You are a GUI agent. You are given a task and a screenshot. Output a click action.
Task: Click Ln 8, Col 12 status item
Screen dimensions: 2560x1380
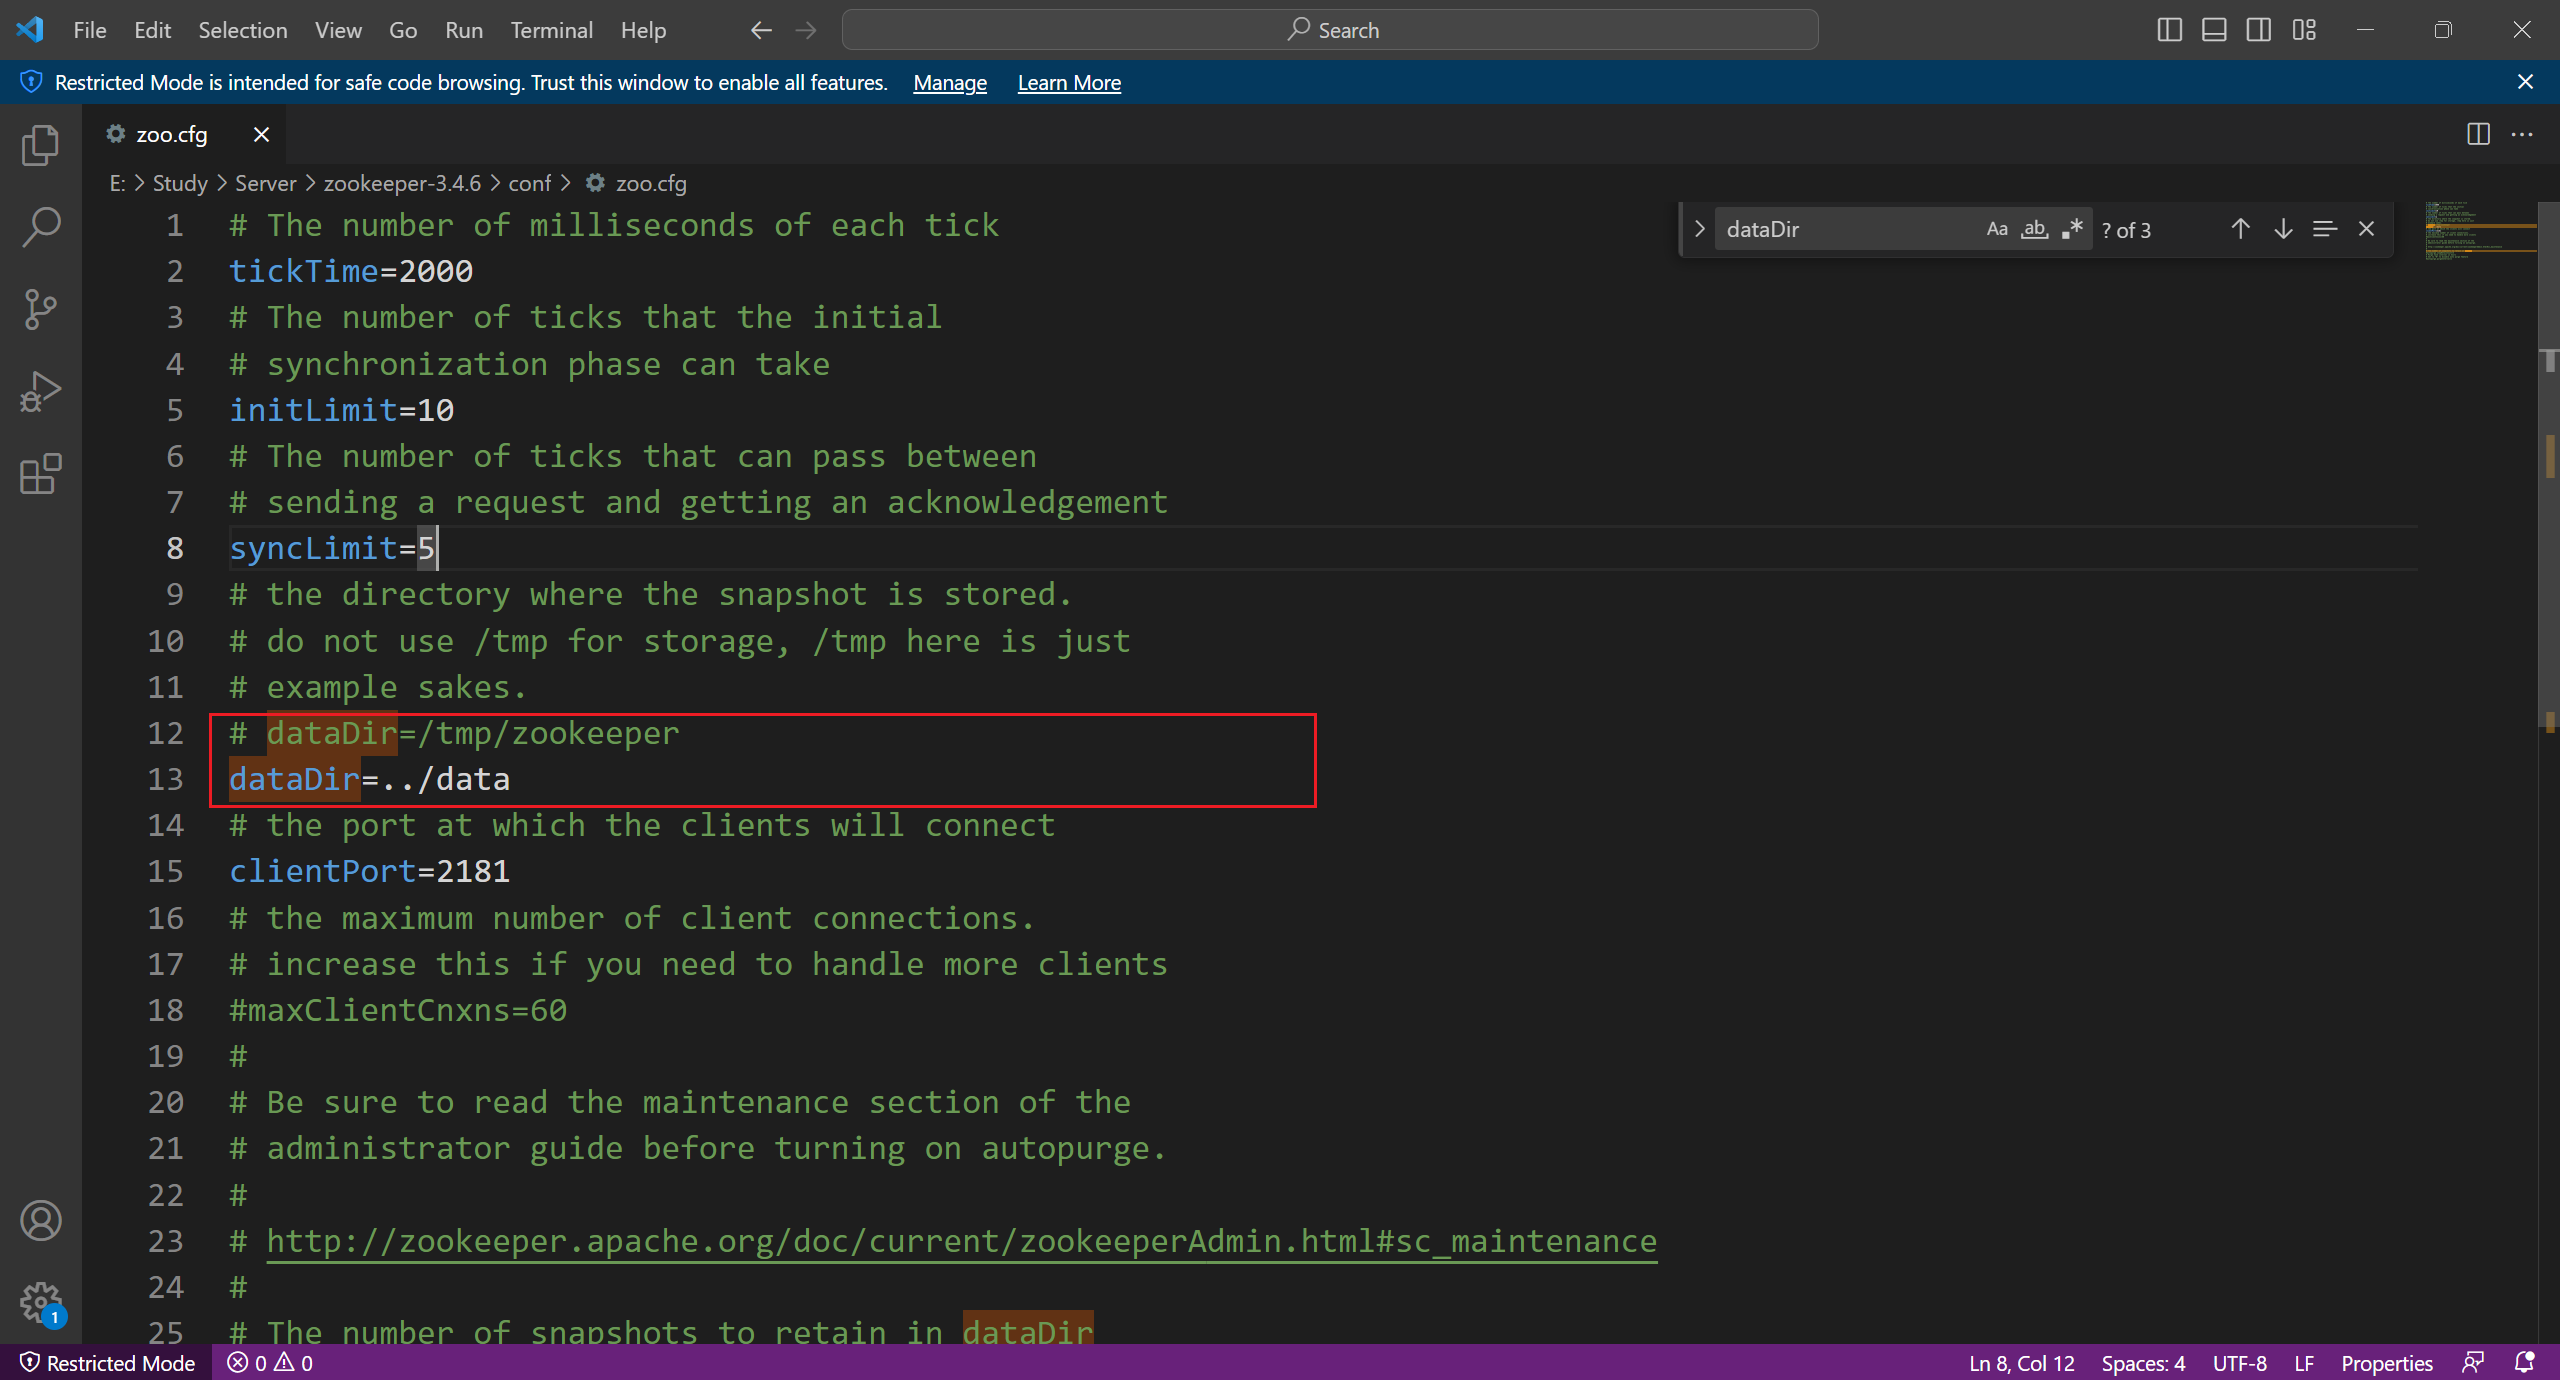click(2021, 1363)
